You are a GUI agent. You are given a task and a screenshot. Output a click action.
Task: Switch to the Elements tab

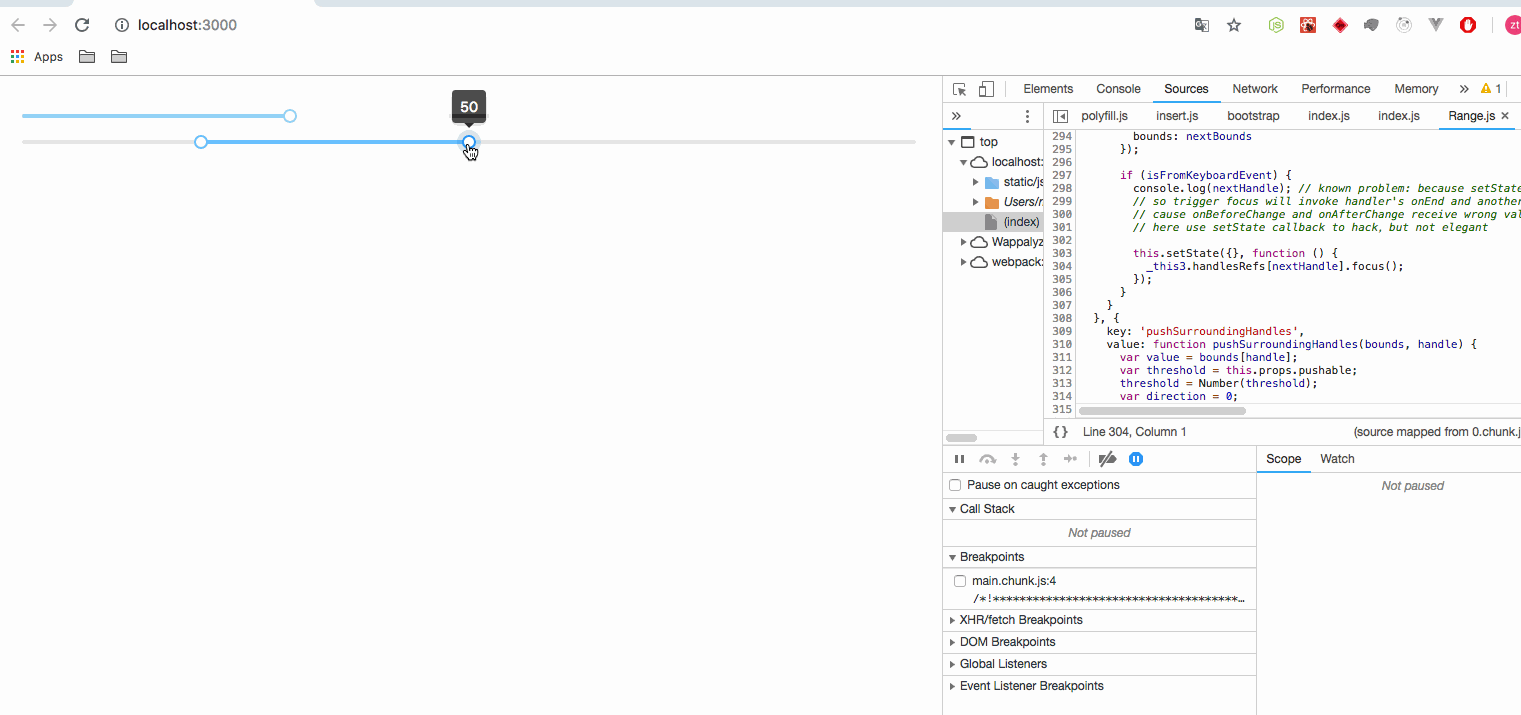[1048, 89]
